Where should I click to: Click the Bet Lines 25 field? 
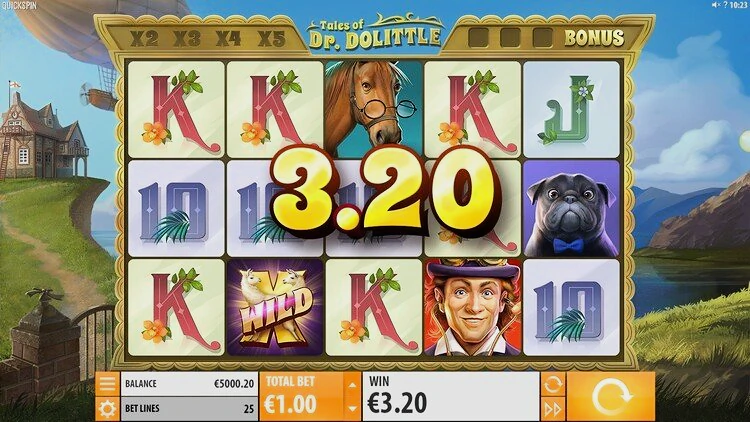tap(189, 409)
